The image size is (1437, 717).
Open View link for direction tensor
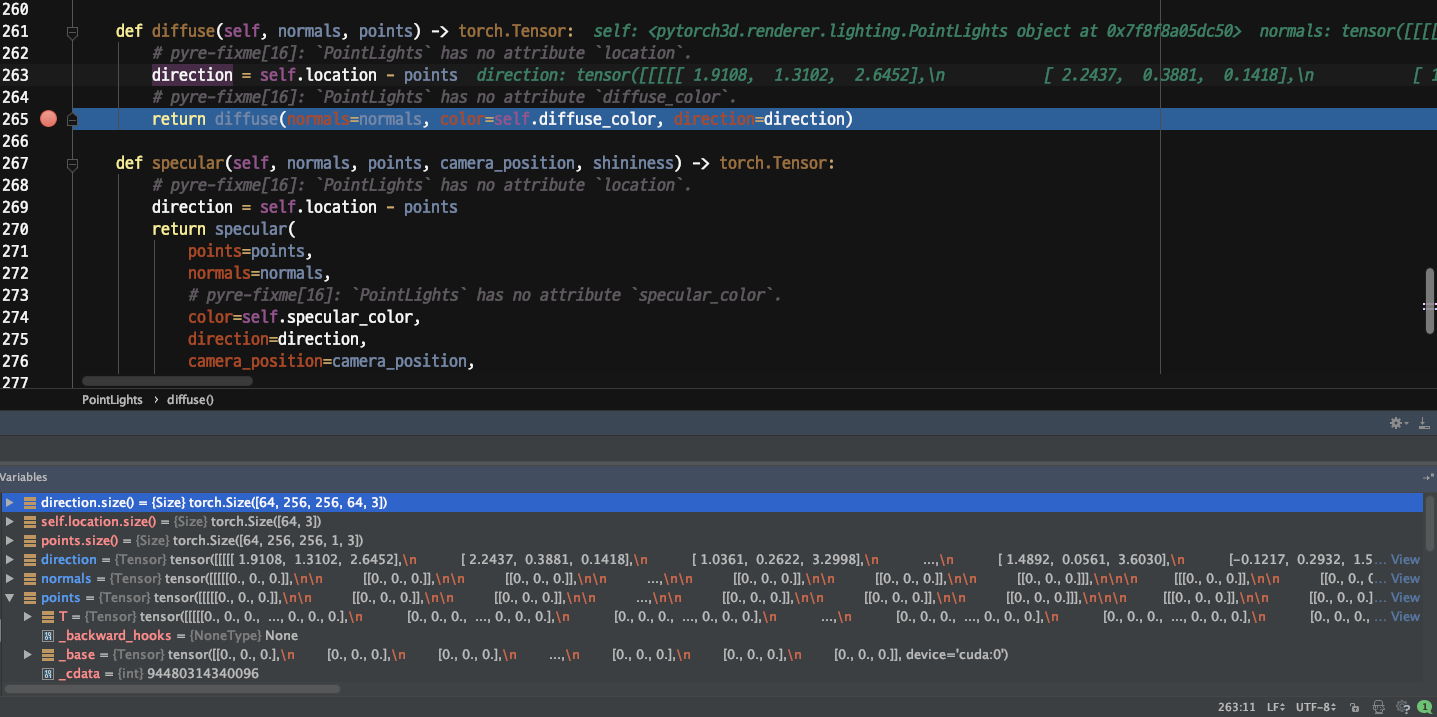pos(1405,559)
